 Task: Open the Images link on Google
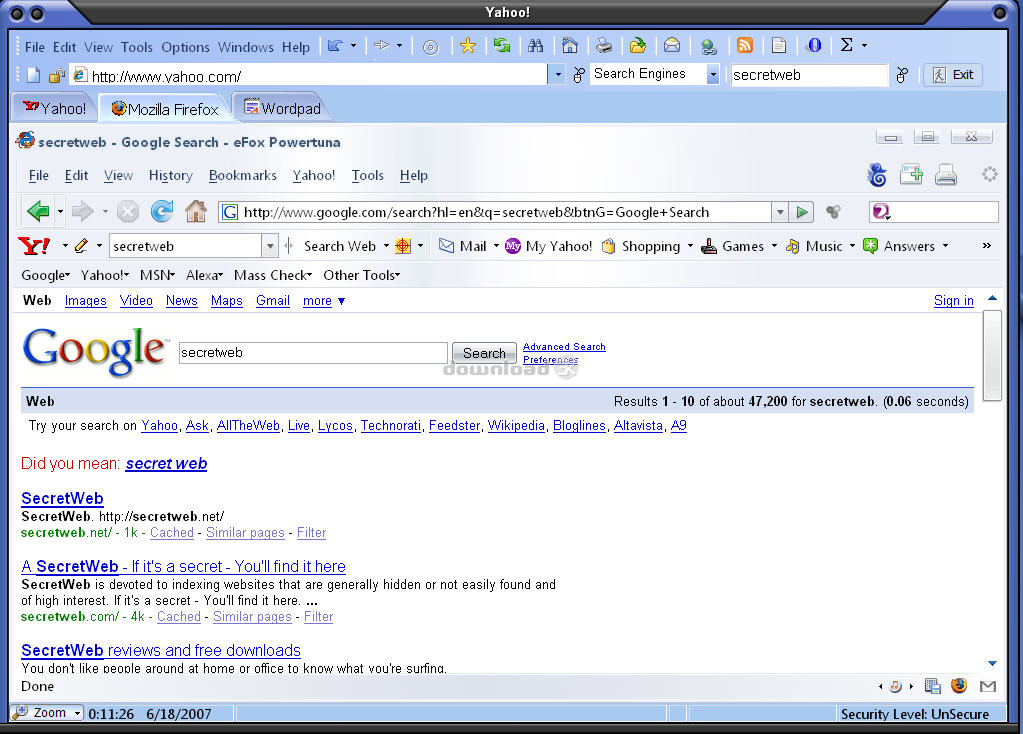point(85,301)
